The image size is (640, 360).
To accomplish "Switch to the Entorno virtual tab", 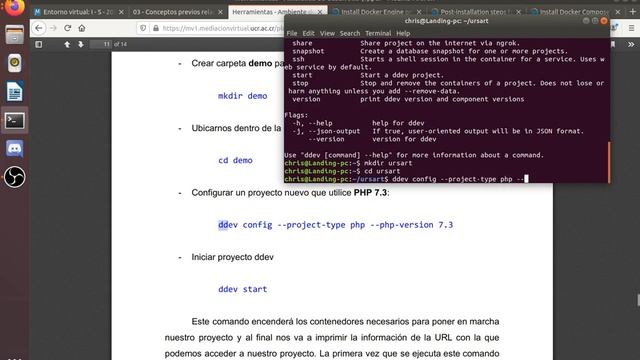I will coord(78,12).
